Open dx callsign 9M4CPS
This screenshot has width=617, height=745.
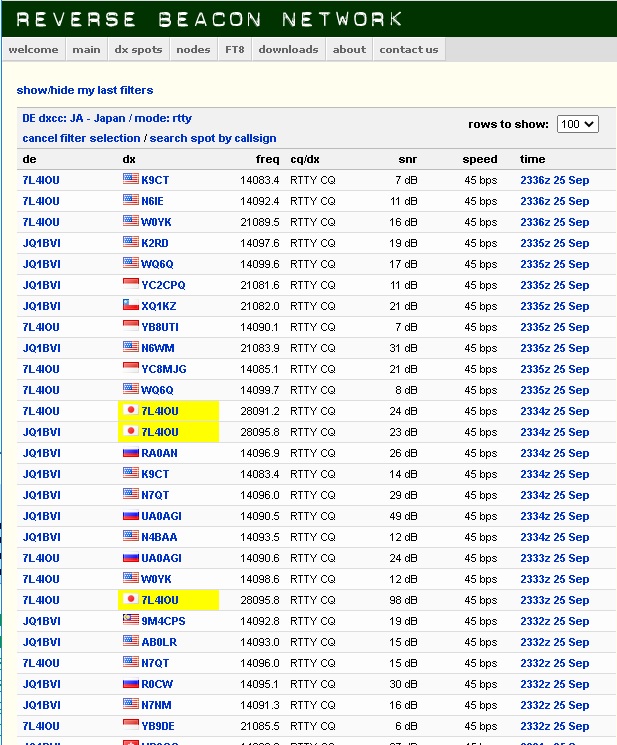tap(163, 621)
